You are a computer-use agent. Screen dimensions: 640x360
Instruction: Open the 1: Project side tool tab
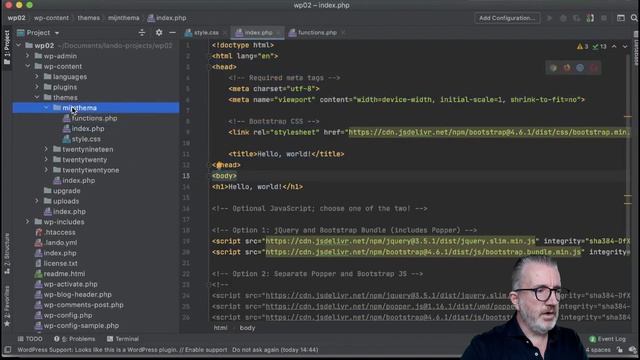tap(7, 47)
